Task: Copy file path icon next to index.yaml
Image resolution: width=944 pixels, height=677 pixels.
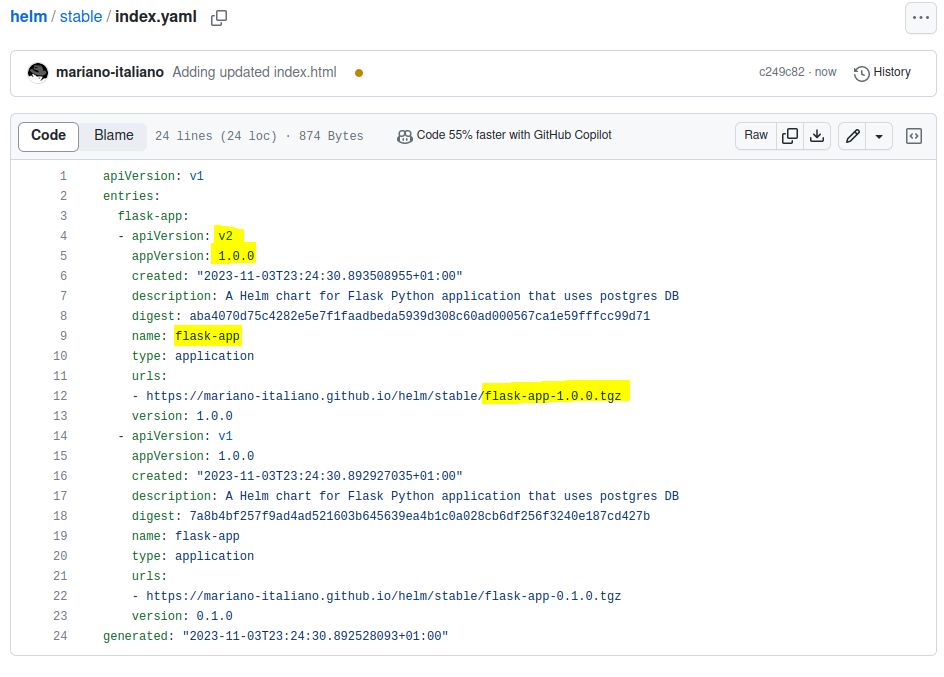Action: (219, 17)
